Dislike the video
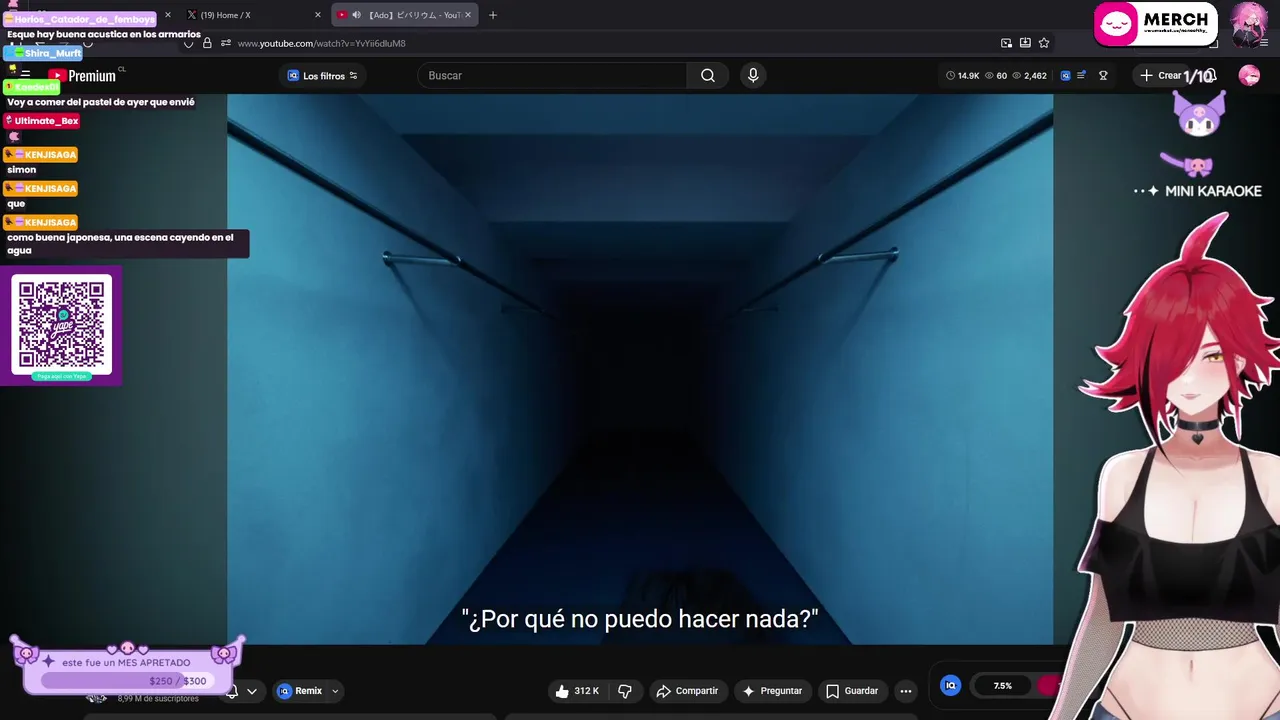Screen dimensions: 1280x720 coord(625,691)
